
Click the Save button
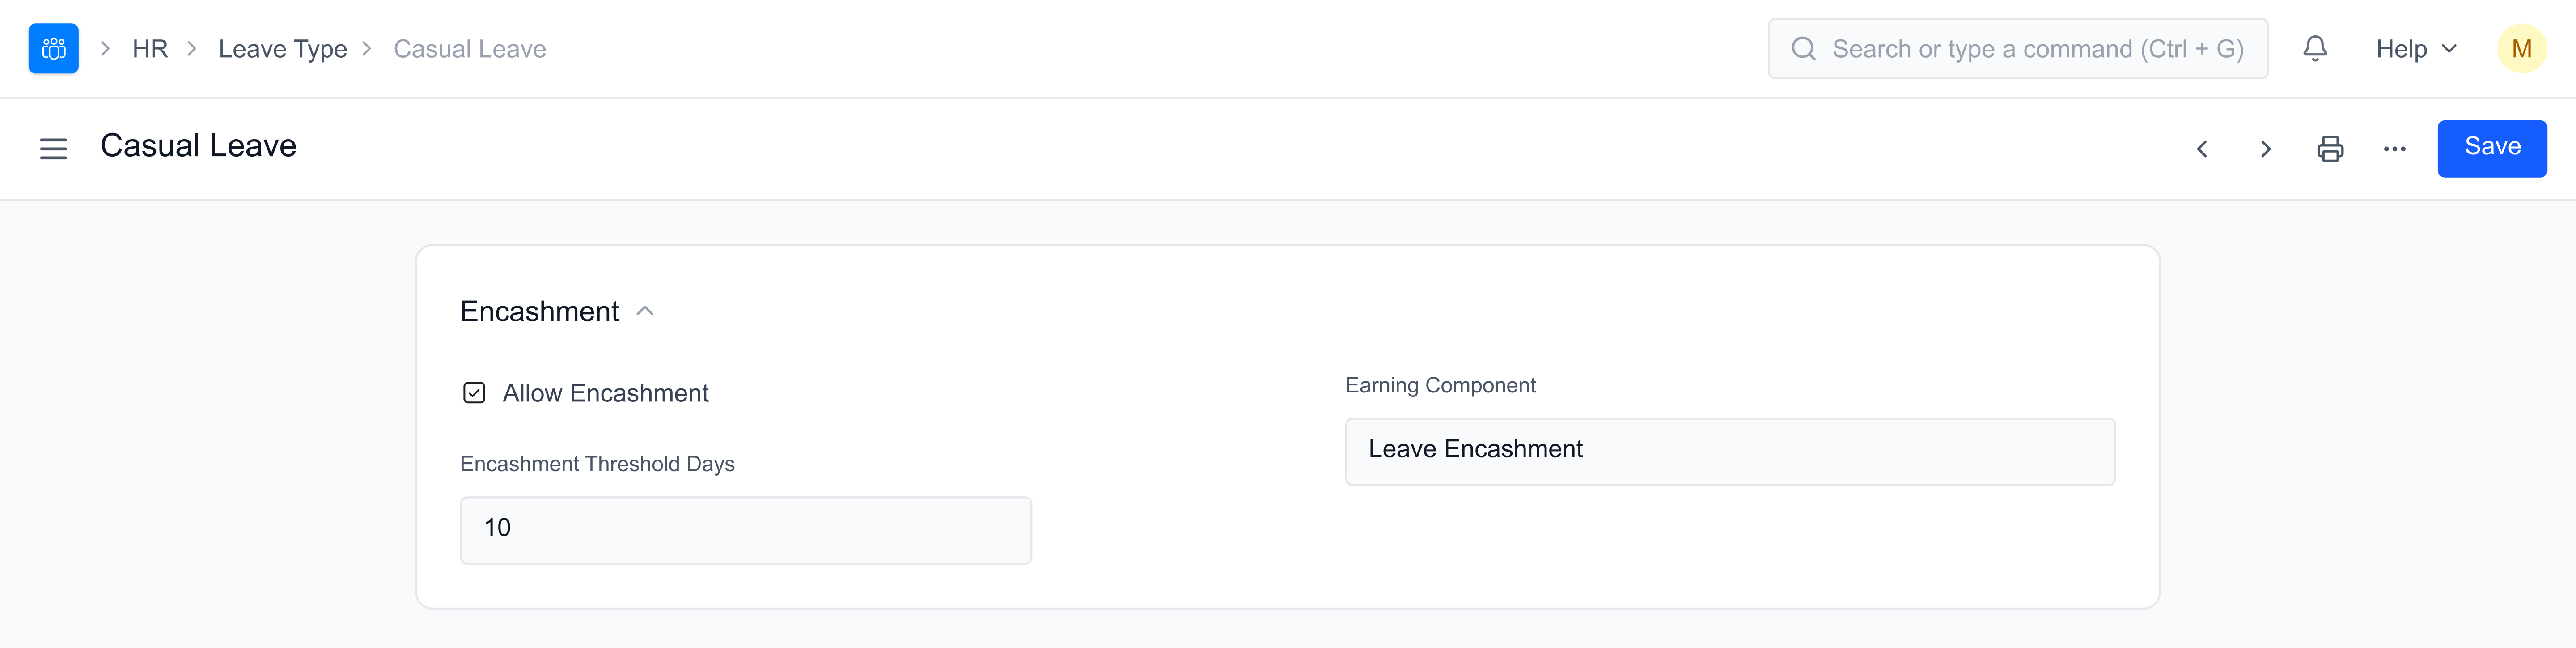coord(2491,148)
